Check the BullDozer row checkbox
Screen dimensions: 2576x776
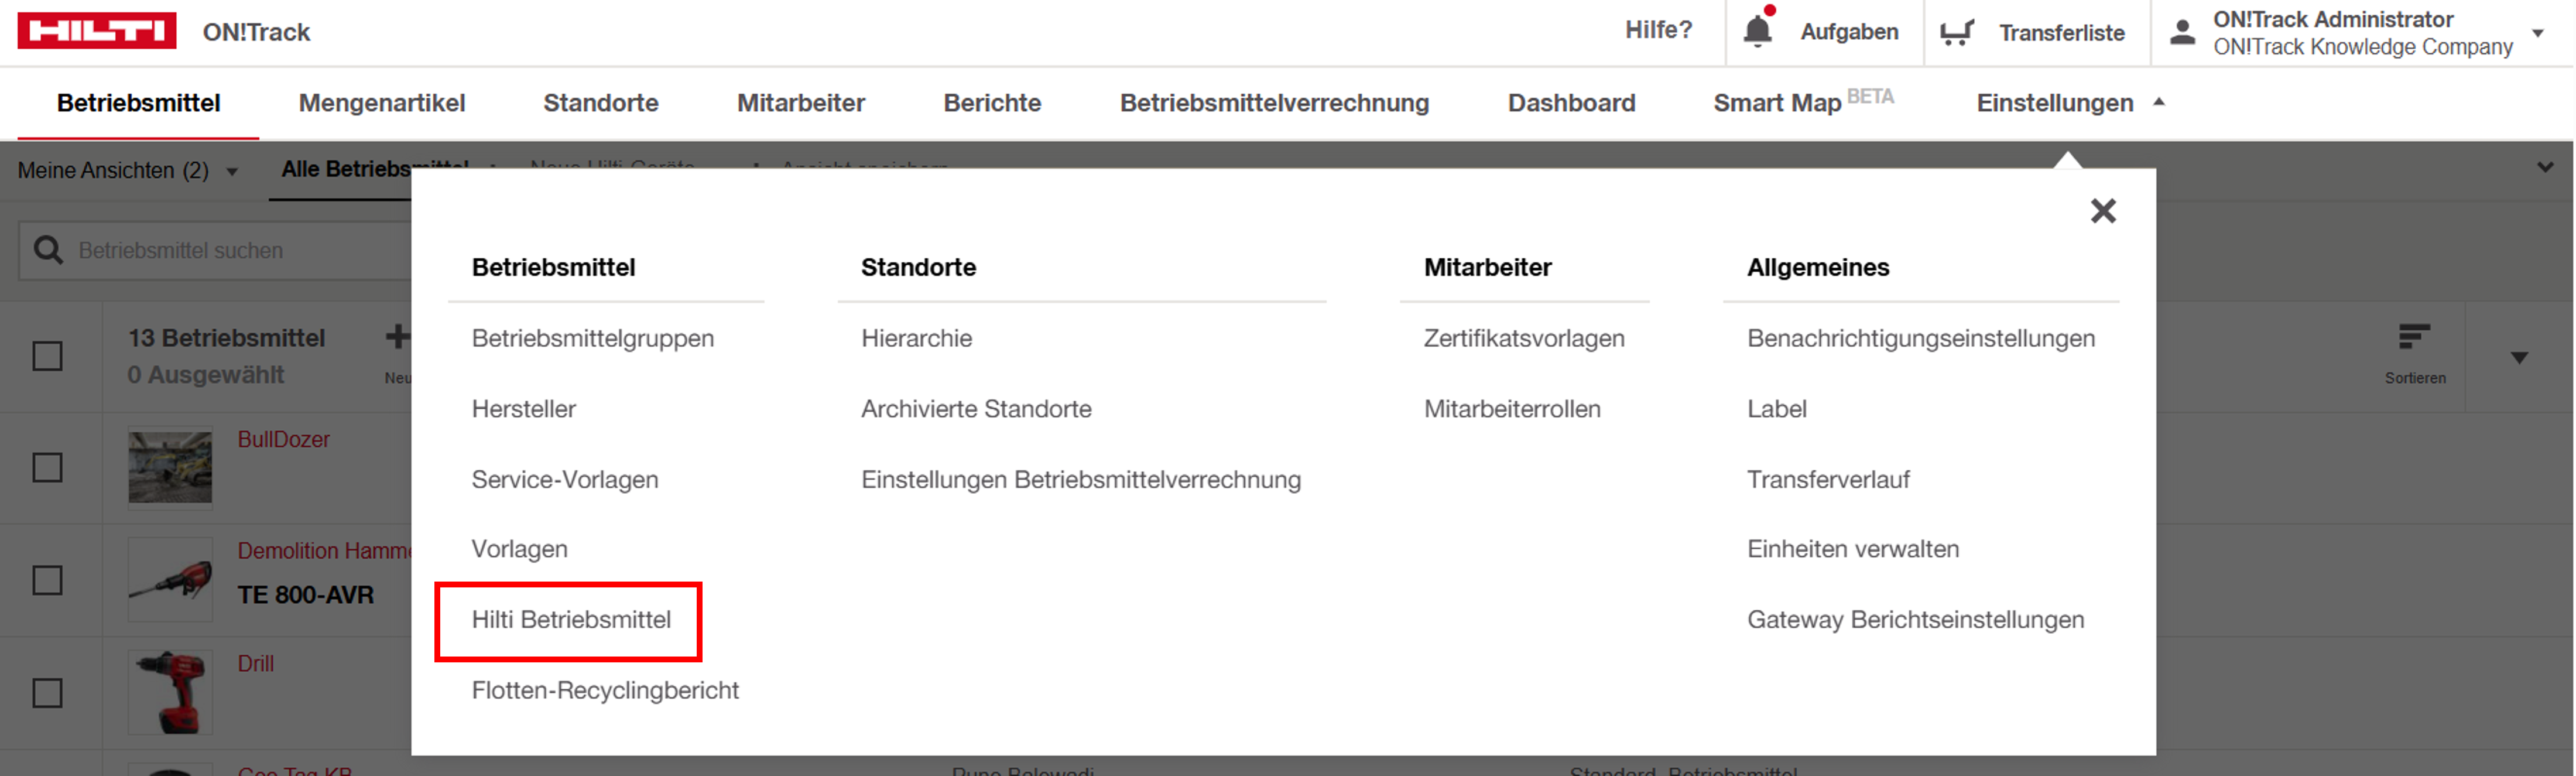(47, 468)
